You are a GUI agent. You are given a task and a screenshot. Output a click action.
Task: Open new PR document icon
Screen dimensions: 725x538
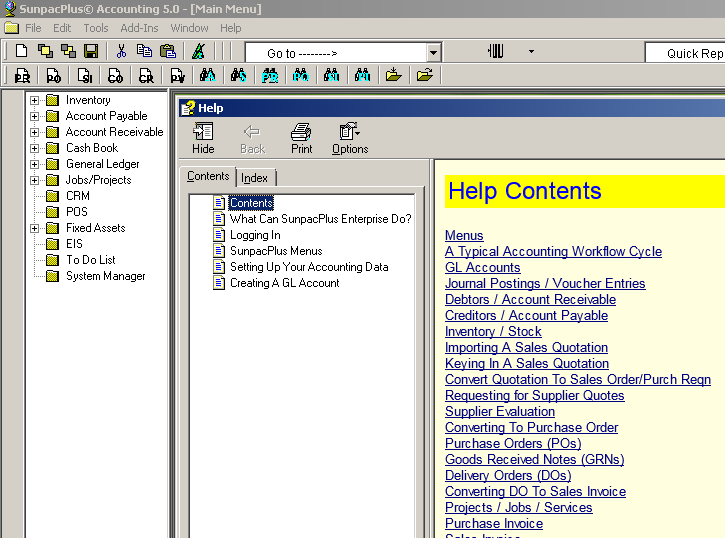coord(22,75)
